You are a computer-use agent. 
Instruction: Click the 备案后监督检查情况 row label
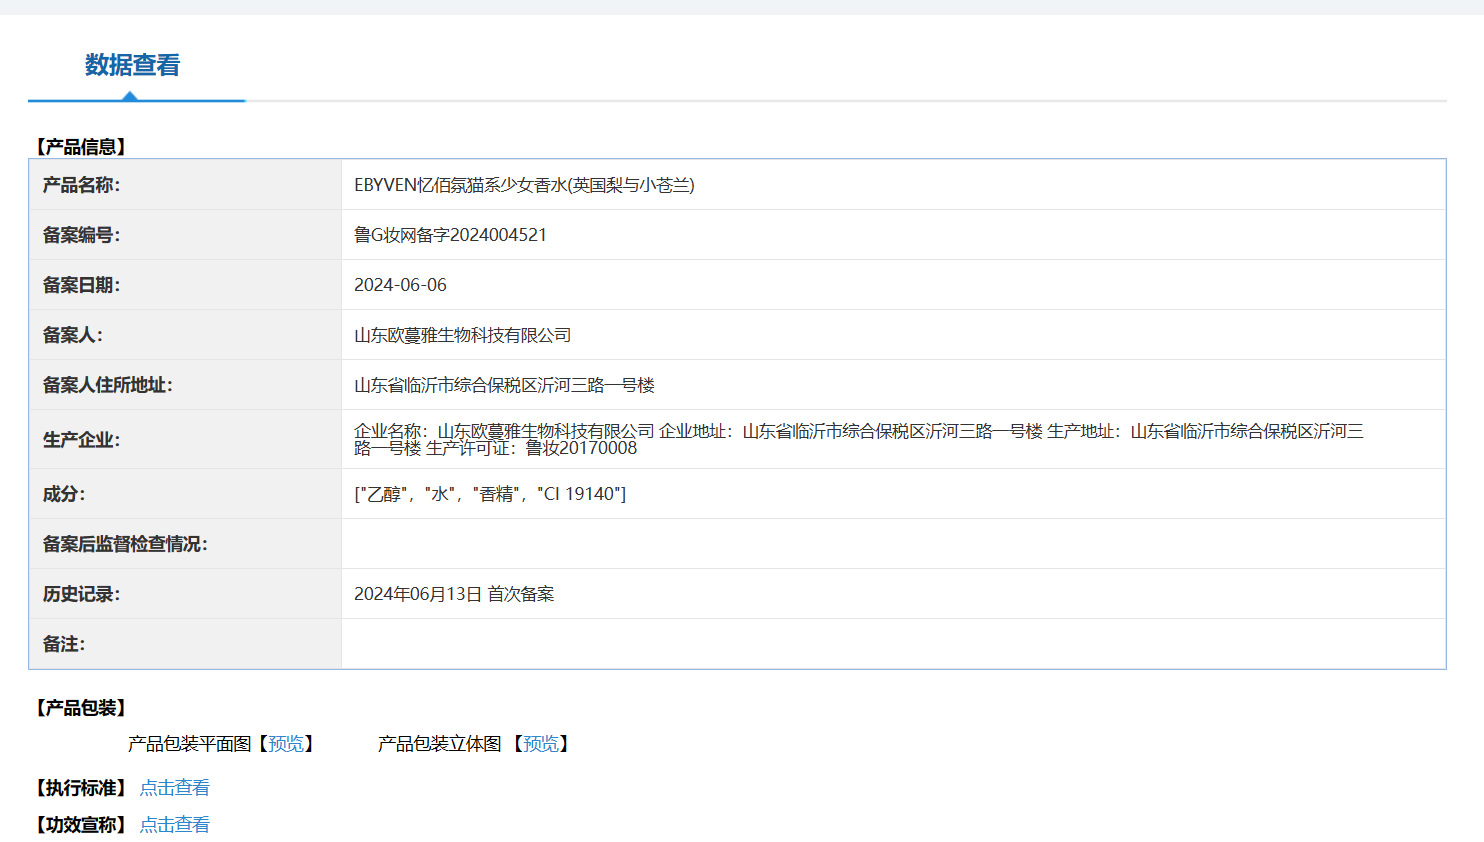point(125,544)
